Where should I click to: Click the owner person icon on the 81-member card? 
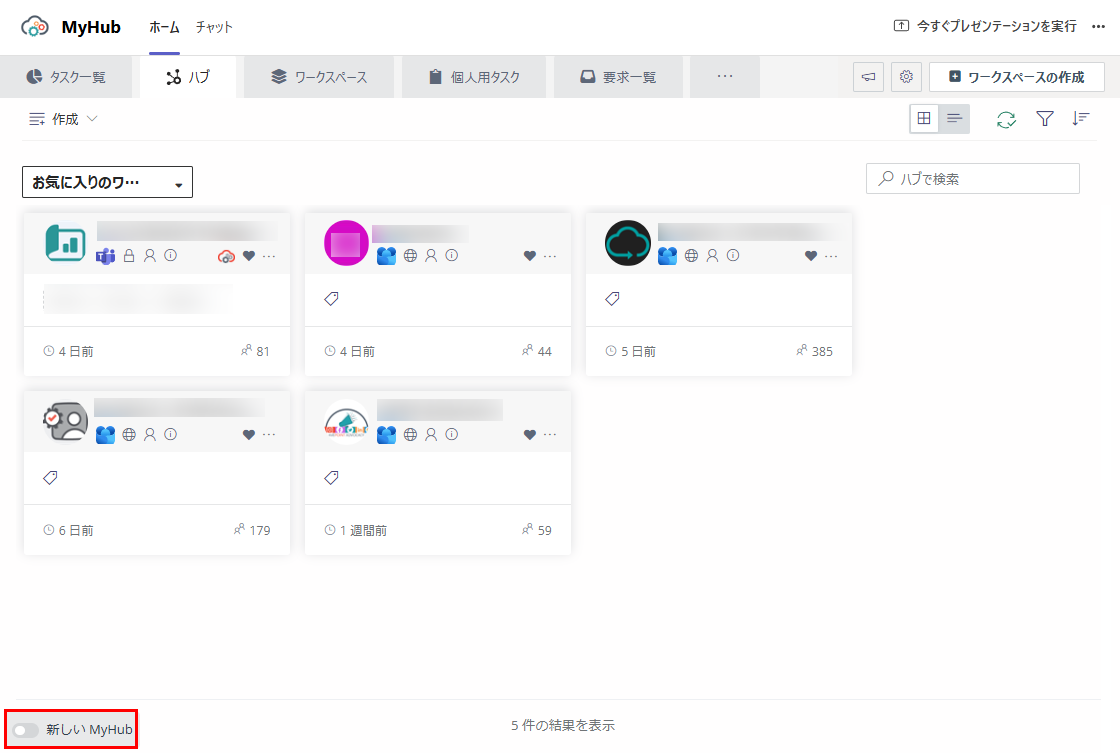click(150, 255)
